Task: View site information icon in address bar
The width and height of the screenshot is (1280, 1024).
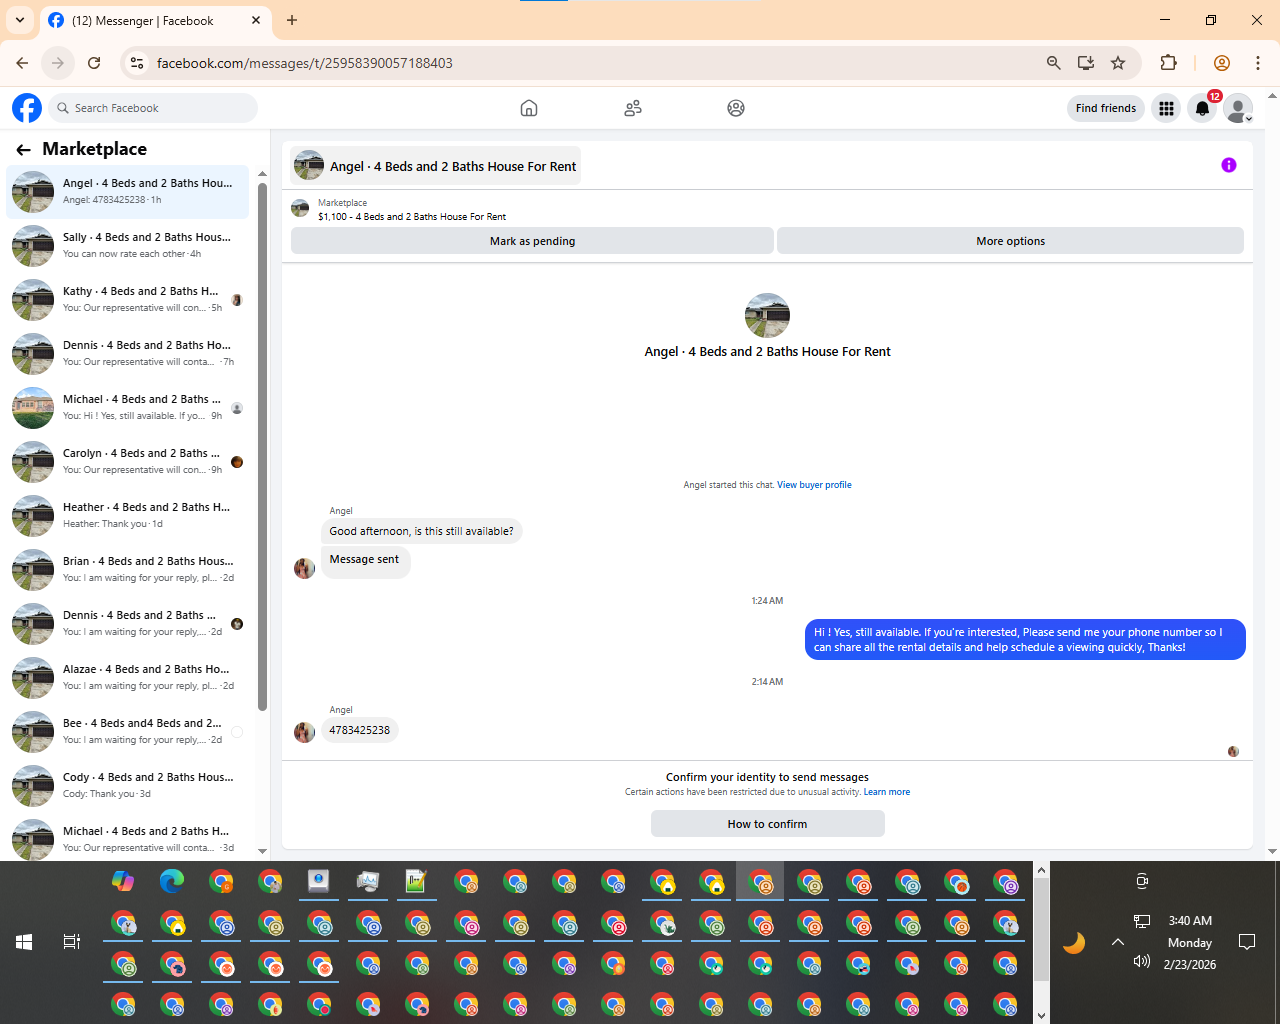Action: (138, 63)
